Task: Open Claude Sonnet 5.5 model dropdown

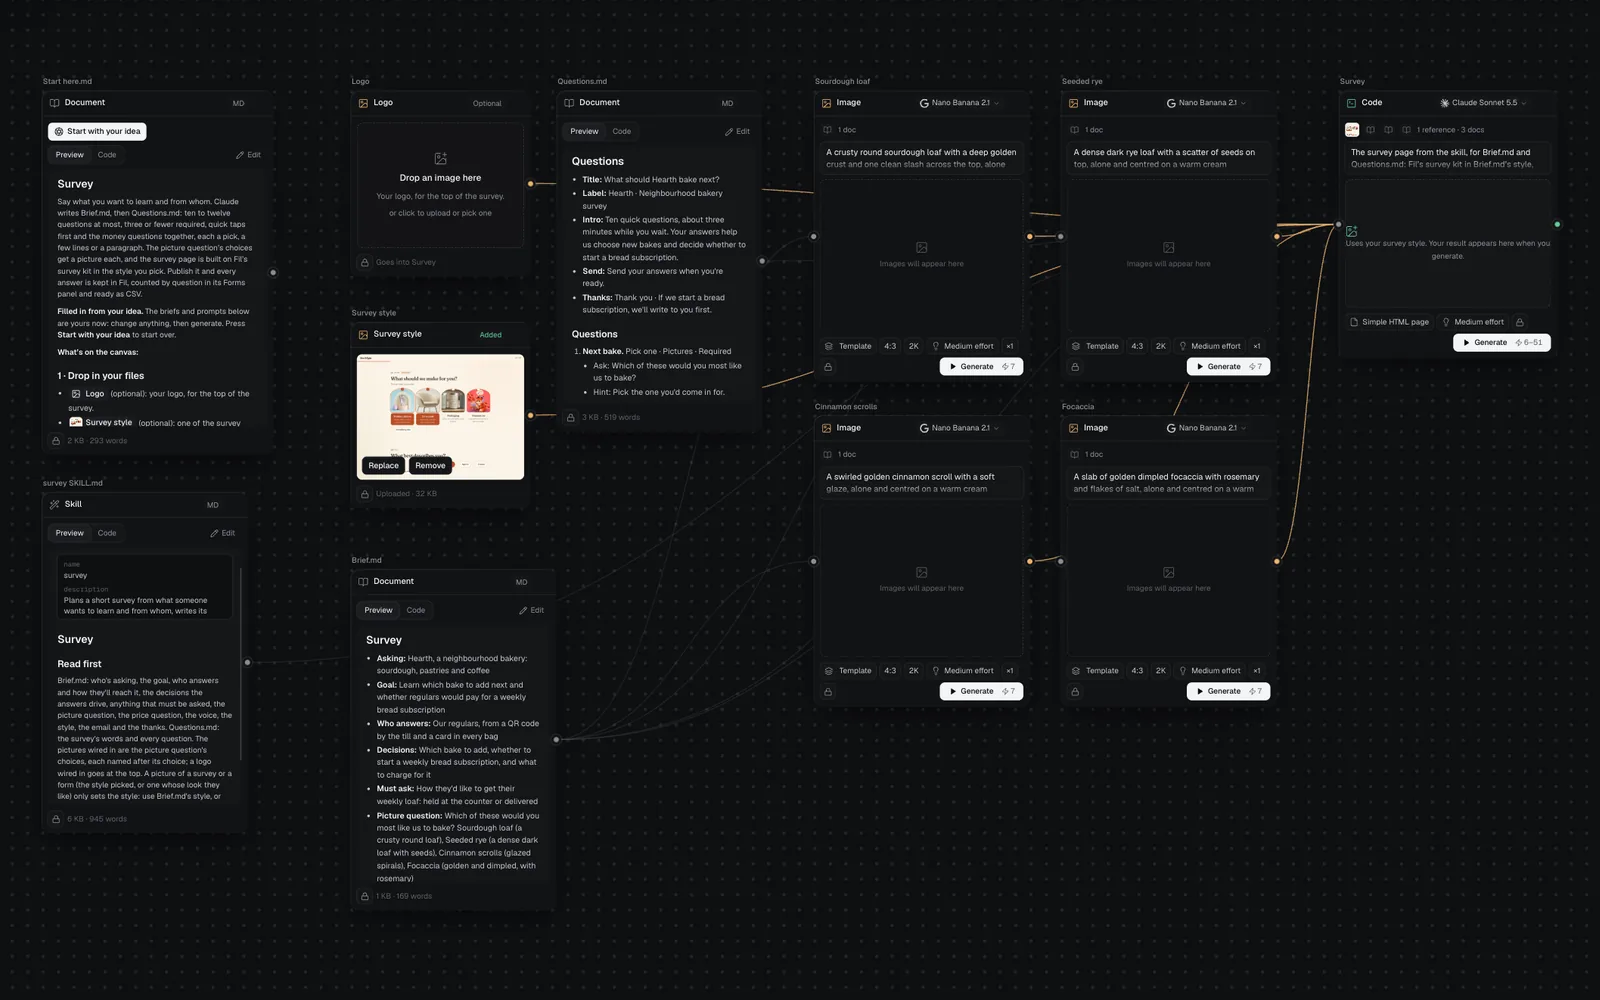Action: pyautogui.click(x=1483, y=103)
